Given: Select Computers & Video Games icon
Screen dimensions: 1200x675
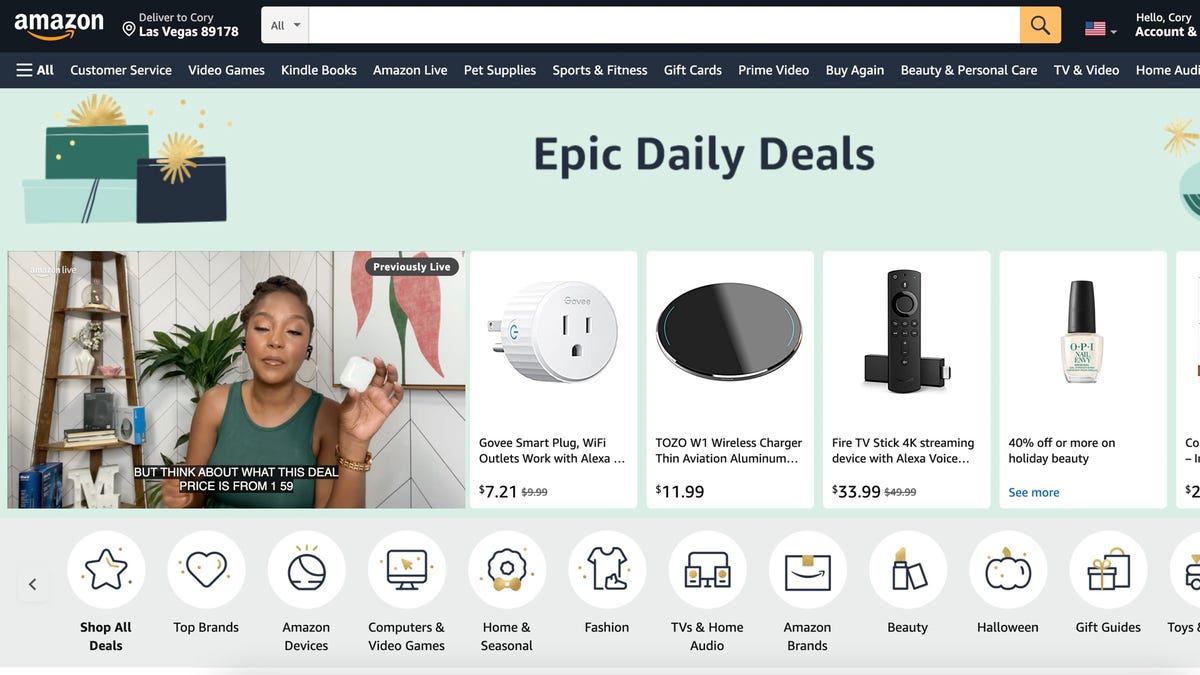Looking at the screenshot, I should click(x=406, y=570).
